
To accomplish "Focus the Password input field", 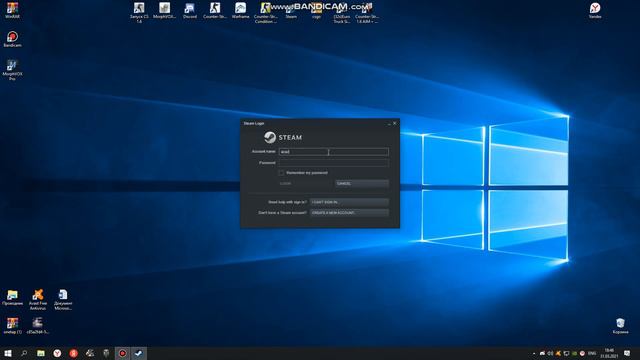I will tap(333, 163).
